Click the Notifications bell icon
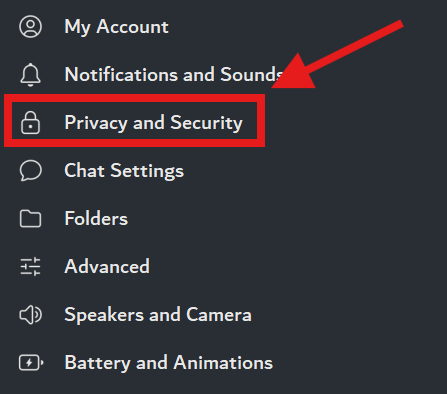 click(30, 75)
